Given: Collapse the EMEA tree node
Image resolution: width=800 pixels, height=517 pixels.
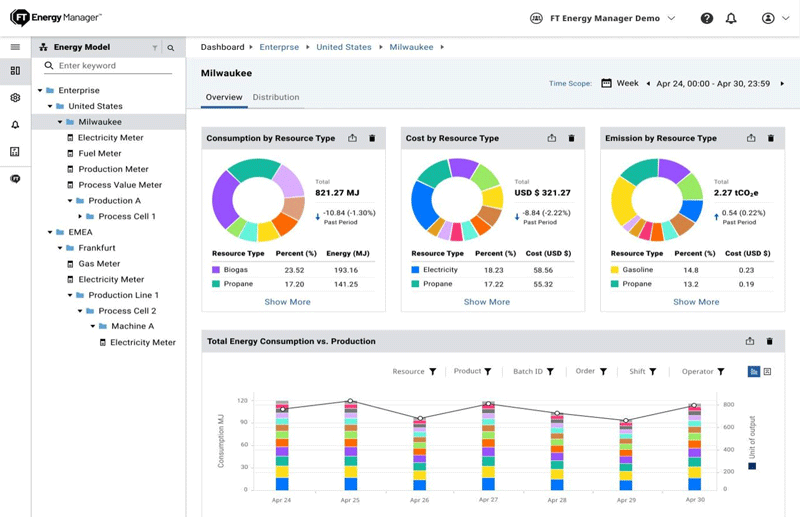Looking at the screenshot, I should point(50,232).
